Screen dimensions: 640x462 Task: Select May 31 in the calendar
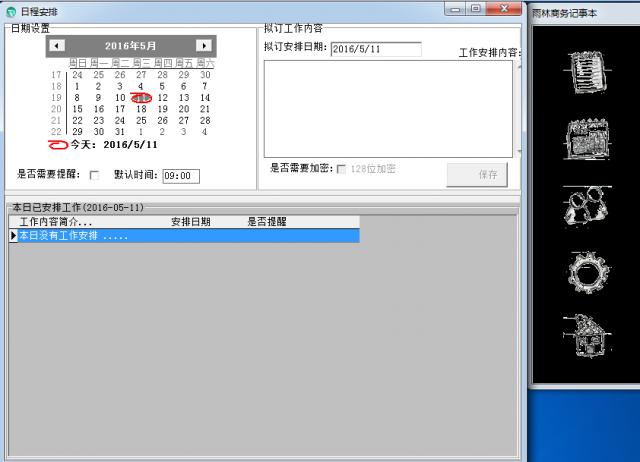pos(120,132)
